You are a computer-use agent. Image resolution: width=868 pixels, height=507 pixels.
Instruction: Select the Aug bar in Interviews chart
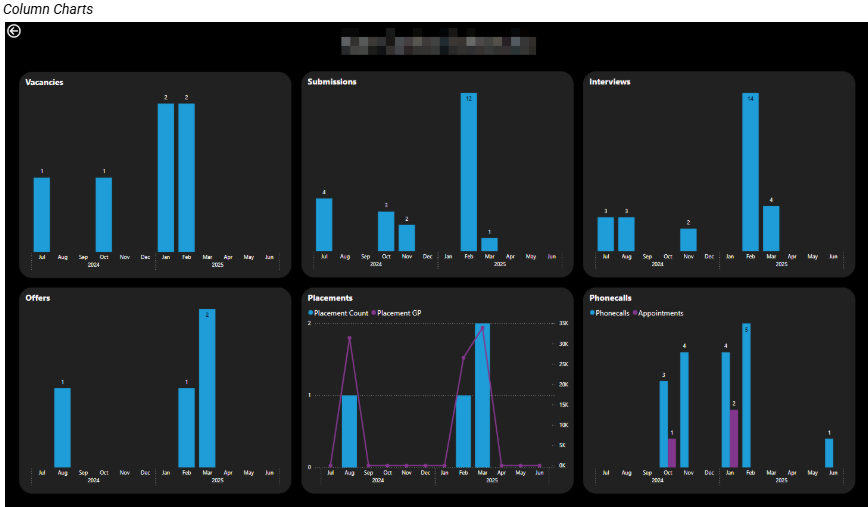tap(626, 234)
